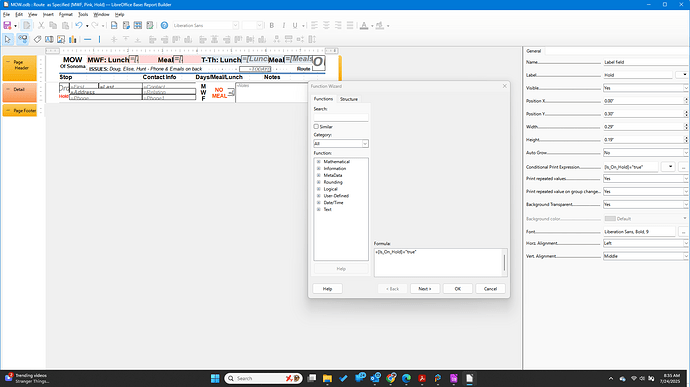Expand the Mathematical function category
The height and width of the screenshot is (387, 690).
pos(319,162)
